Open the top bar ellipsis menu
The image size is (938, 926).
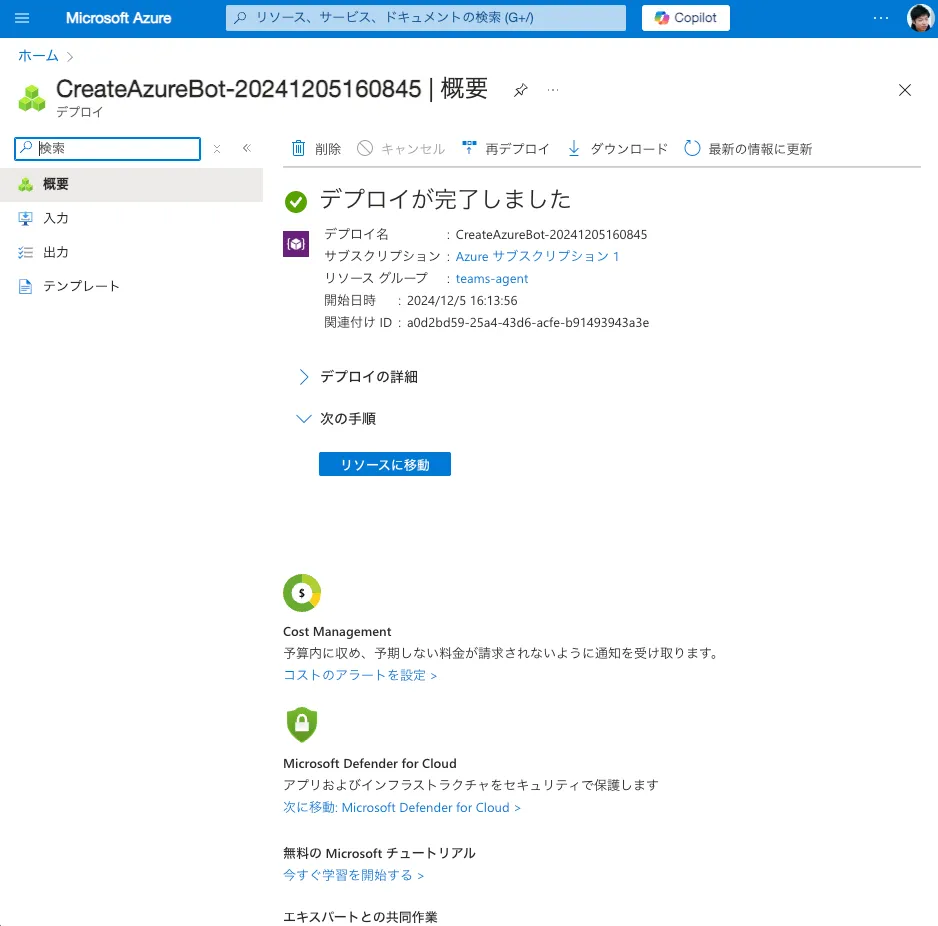pos(881,18)
